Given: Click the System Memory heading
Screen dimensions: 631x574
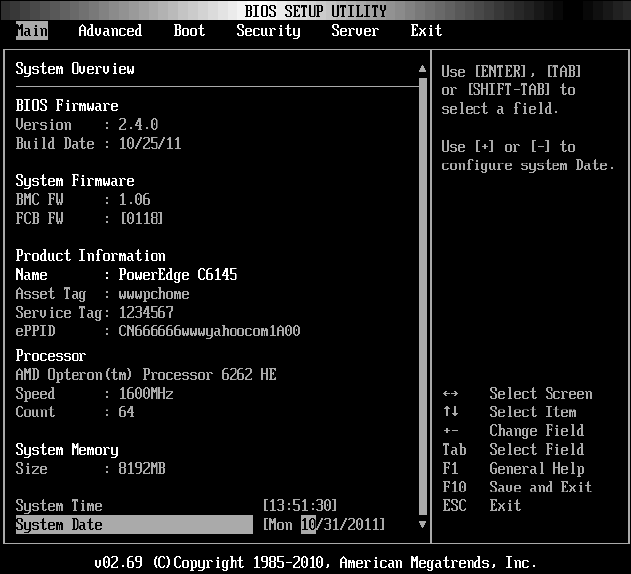Looking at the screenshot, I should [x=67, y=450].
